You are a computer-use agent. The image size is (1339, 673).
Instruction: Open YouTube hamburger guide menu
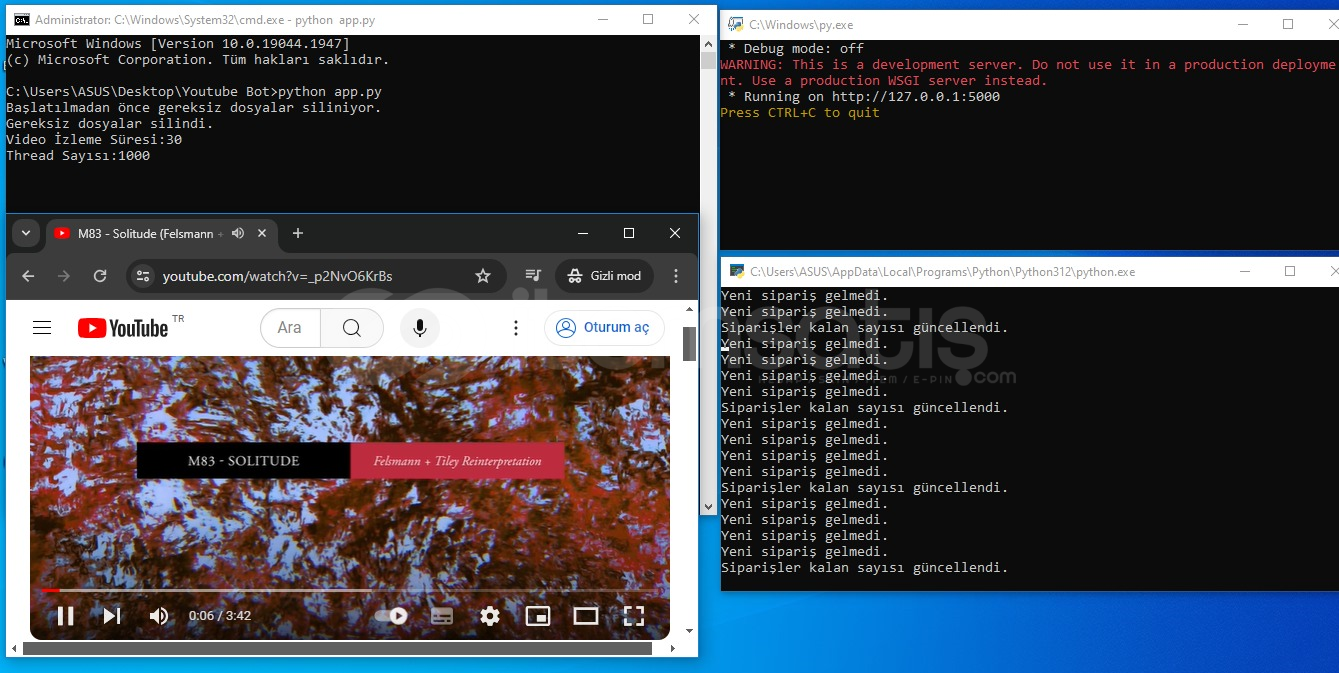[42, 328]
